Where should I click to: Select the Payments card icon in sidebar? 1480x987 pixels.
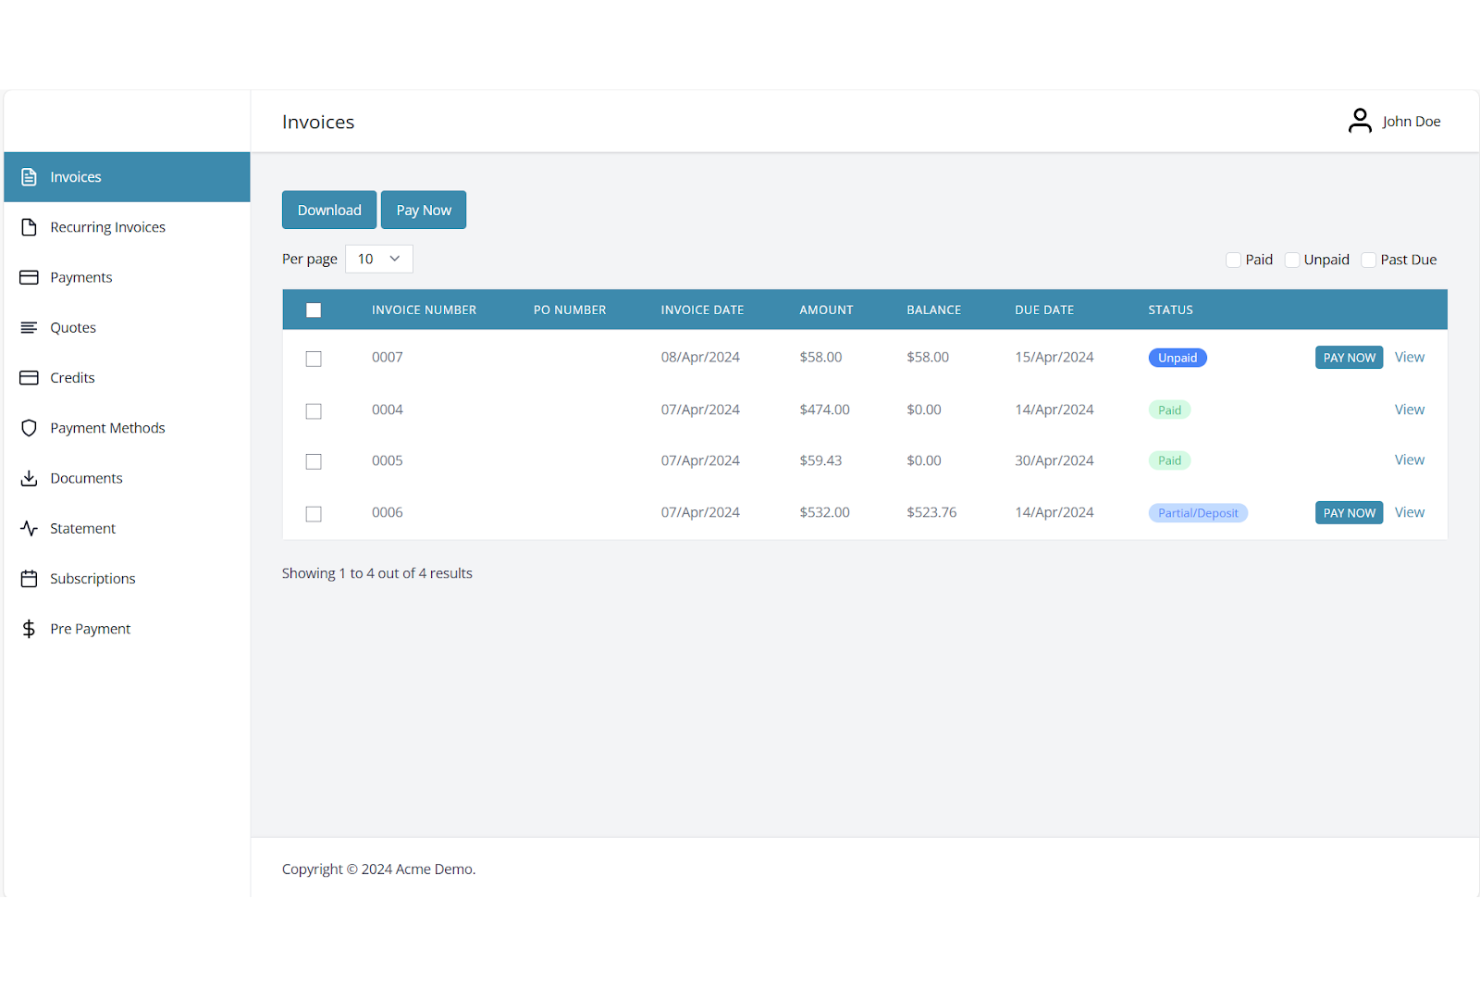point(29,277)
